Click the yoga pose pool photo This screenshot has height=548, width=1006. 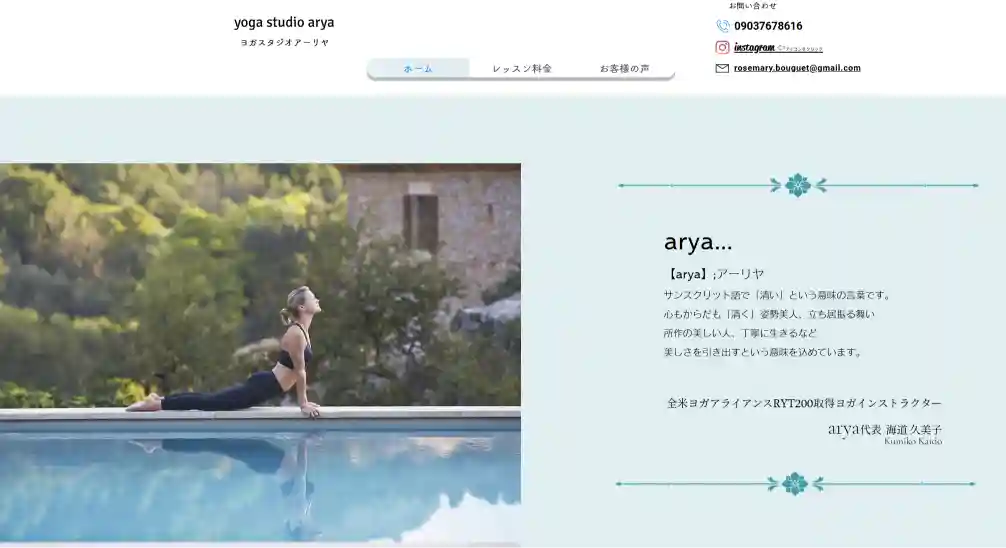pos(260,352)
